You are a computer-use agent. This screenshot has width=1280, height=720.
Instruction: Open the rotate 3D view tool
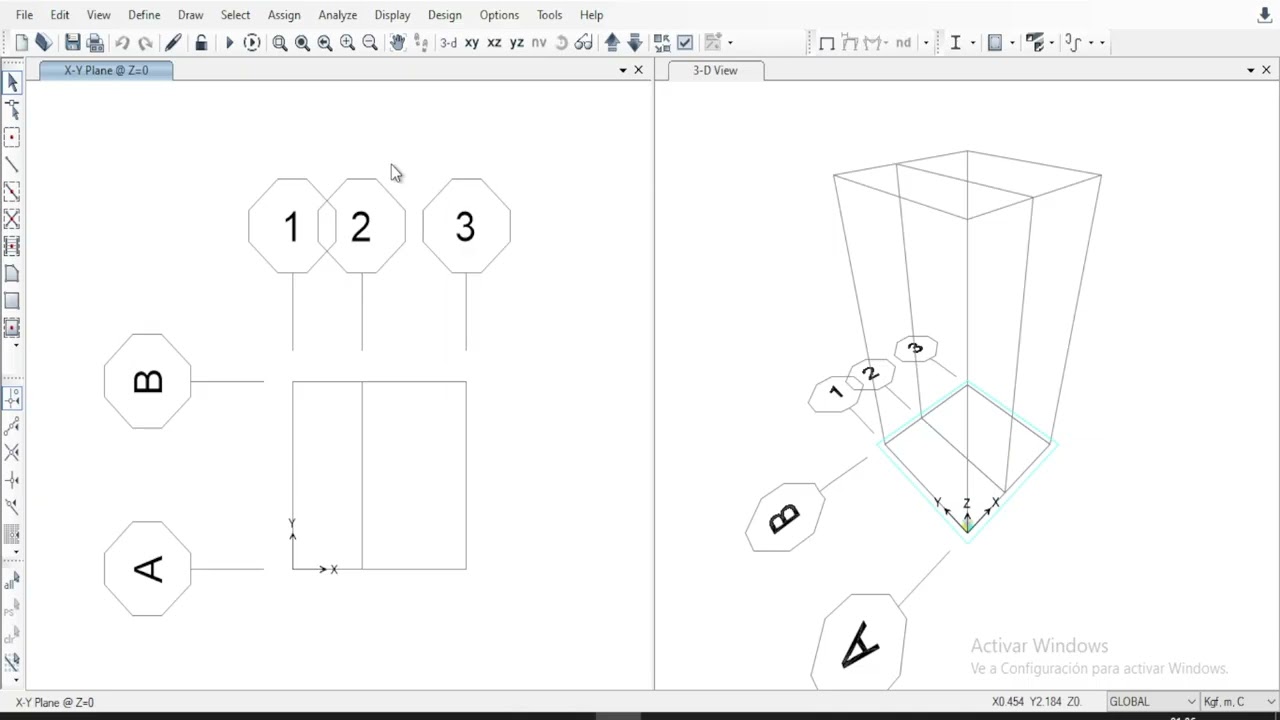click(561, 42)
